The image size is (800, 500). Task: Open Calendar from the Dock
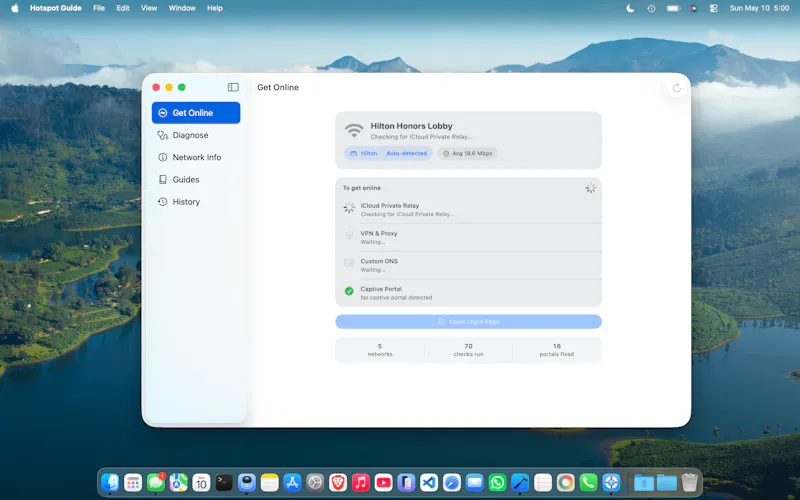point(201,482)
